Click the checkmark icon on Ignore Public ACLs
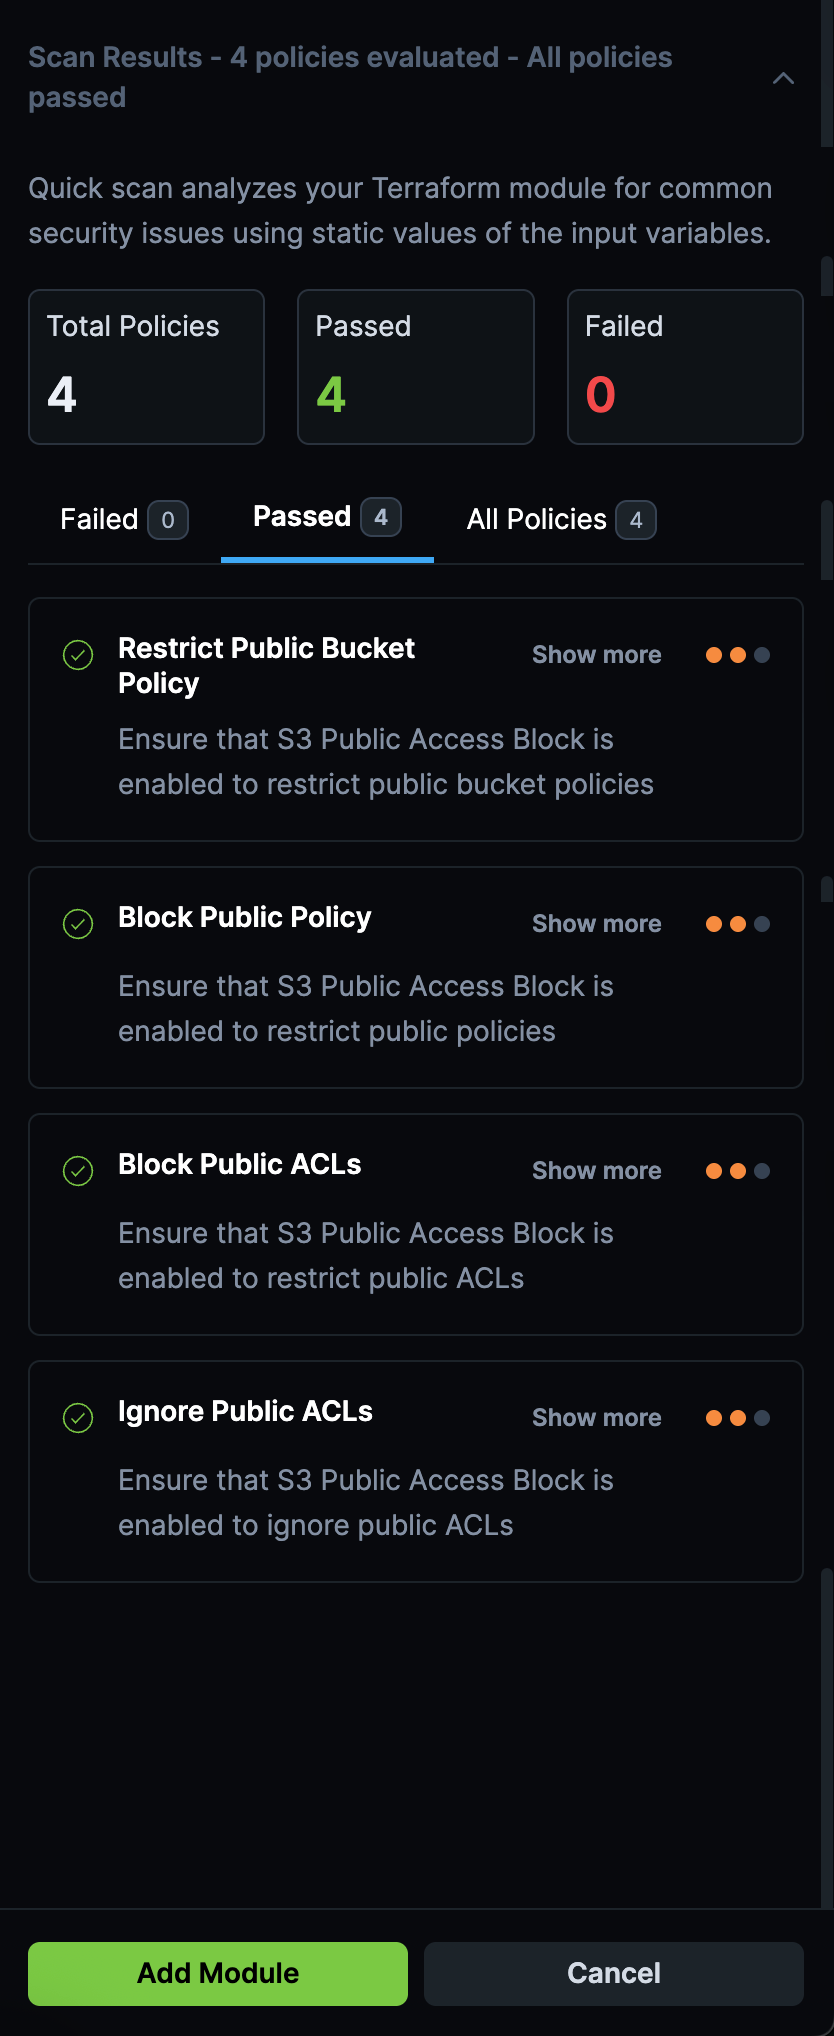 click(x=78, y=1417)
